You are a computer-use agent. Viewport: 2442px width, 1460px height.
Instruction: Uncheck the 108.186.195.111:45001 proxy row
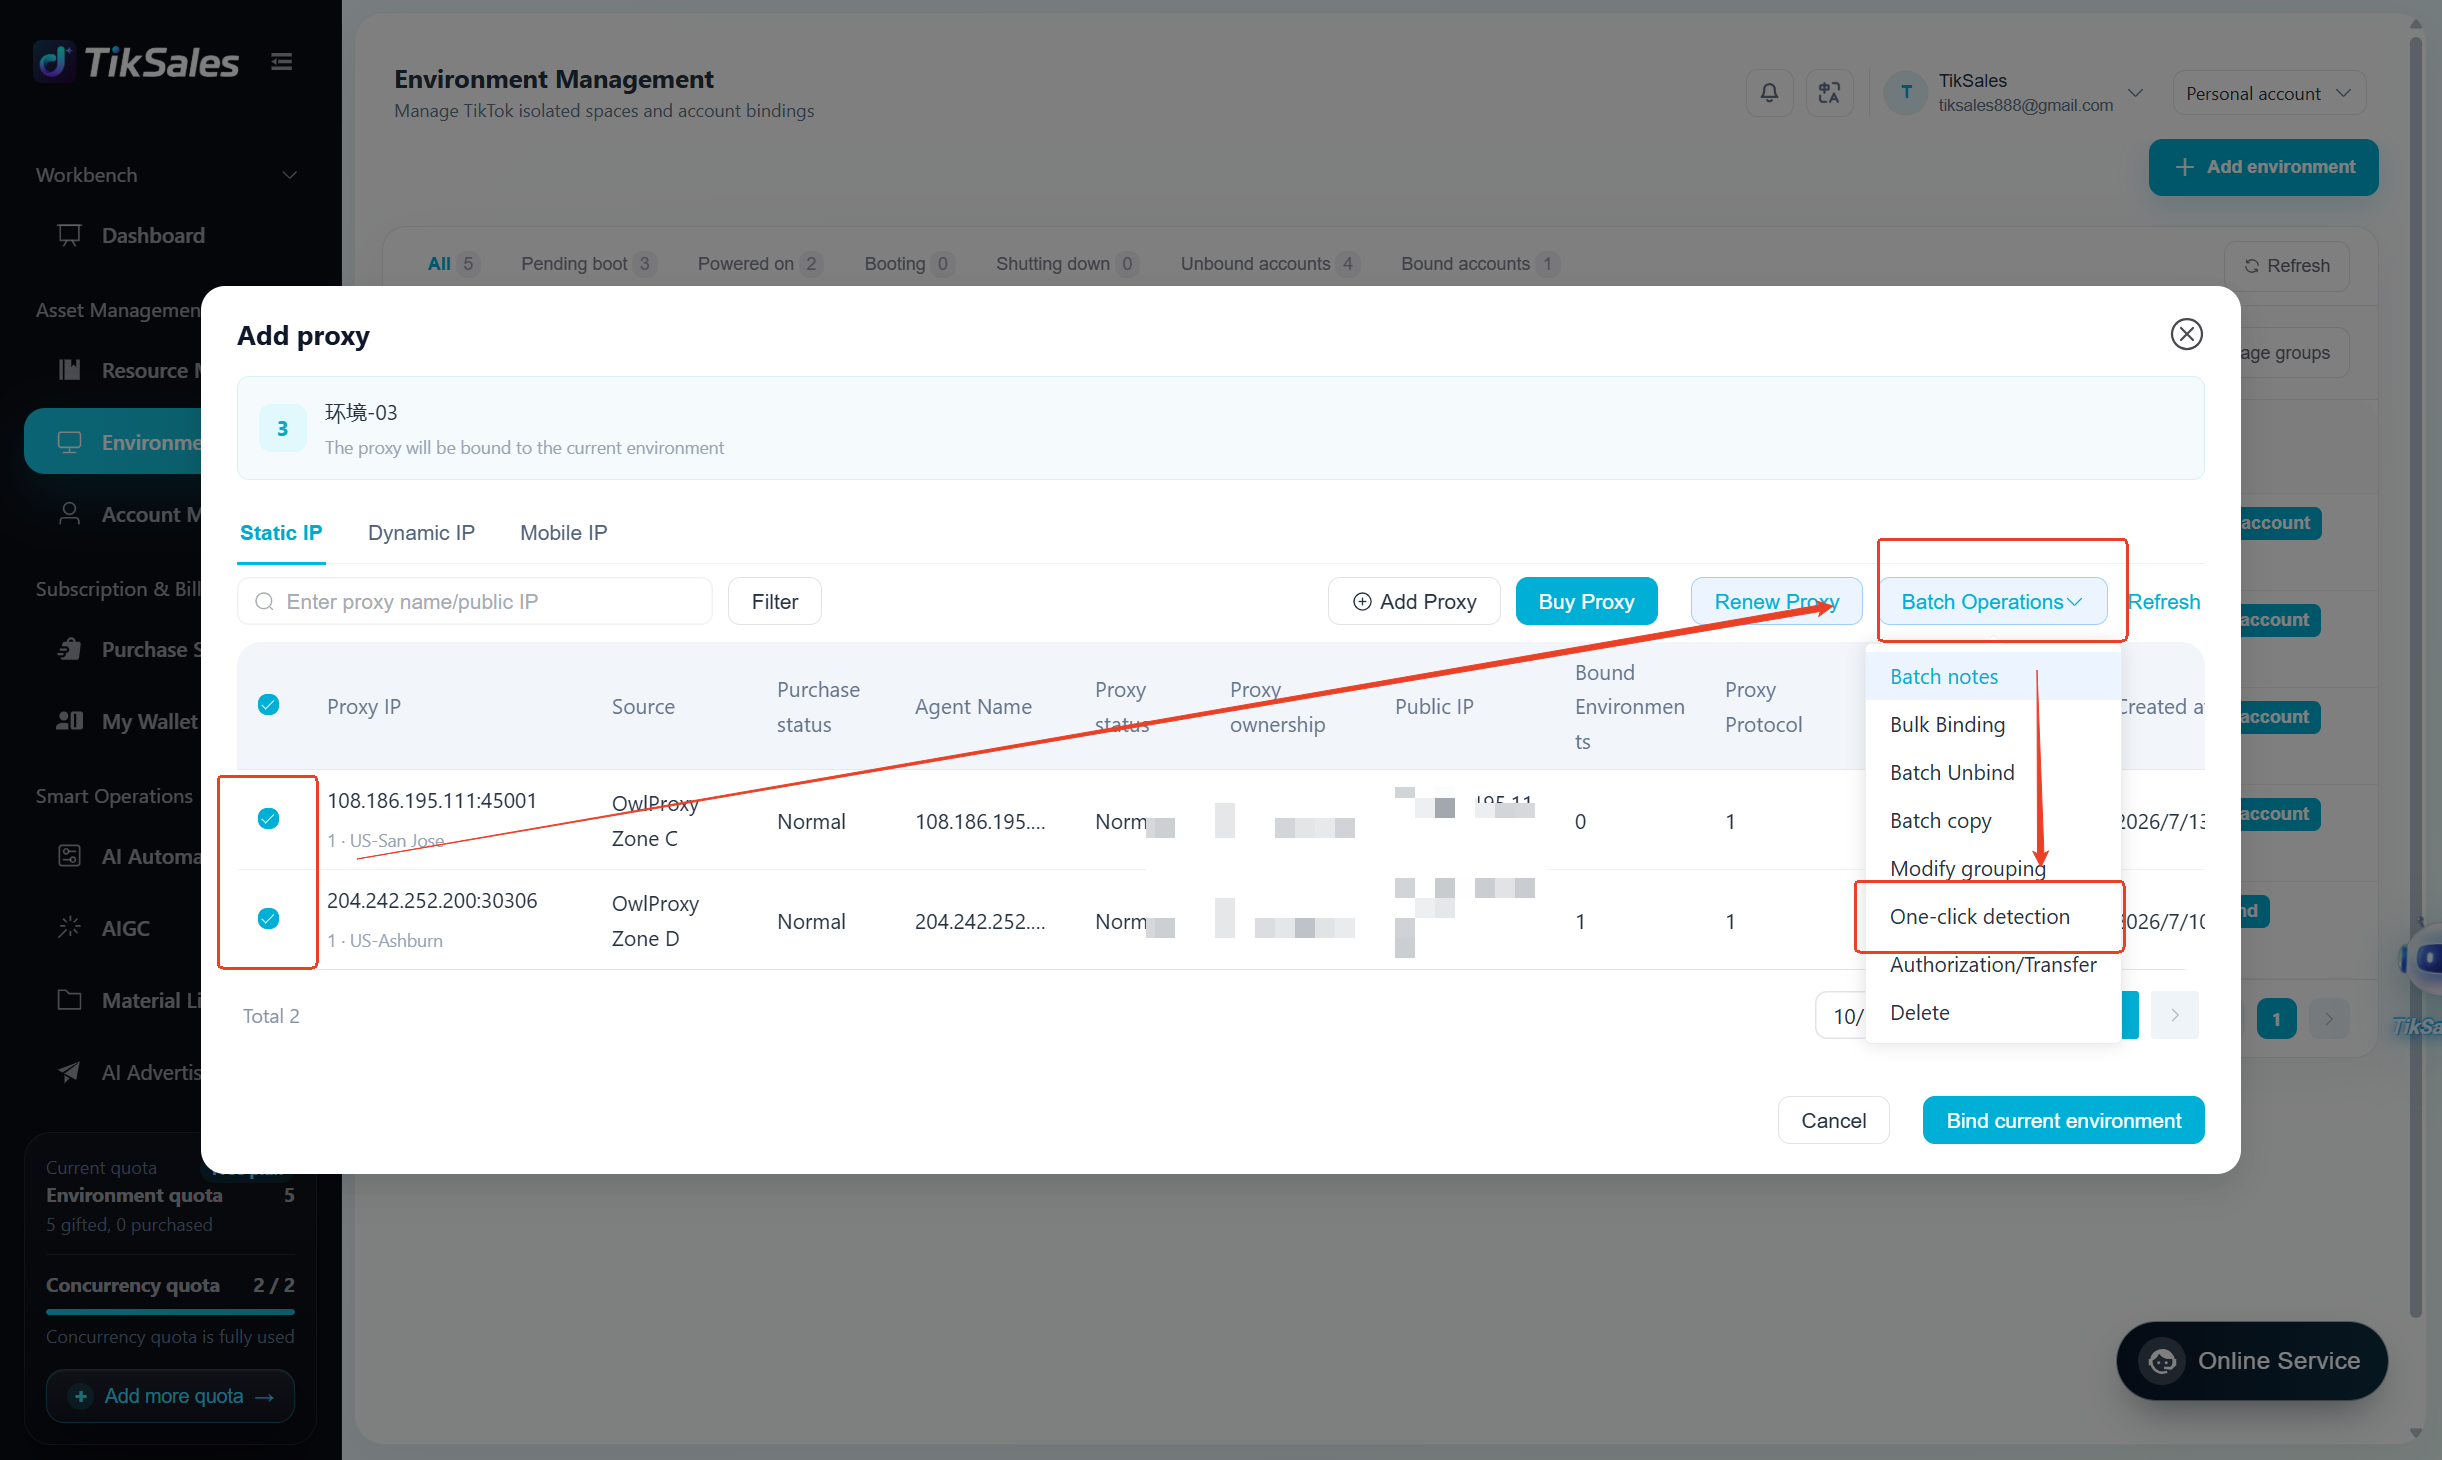pos(268,819)
